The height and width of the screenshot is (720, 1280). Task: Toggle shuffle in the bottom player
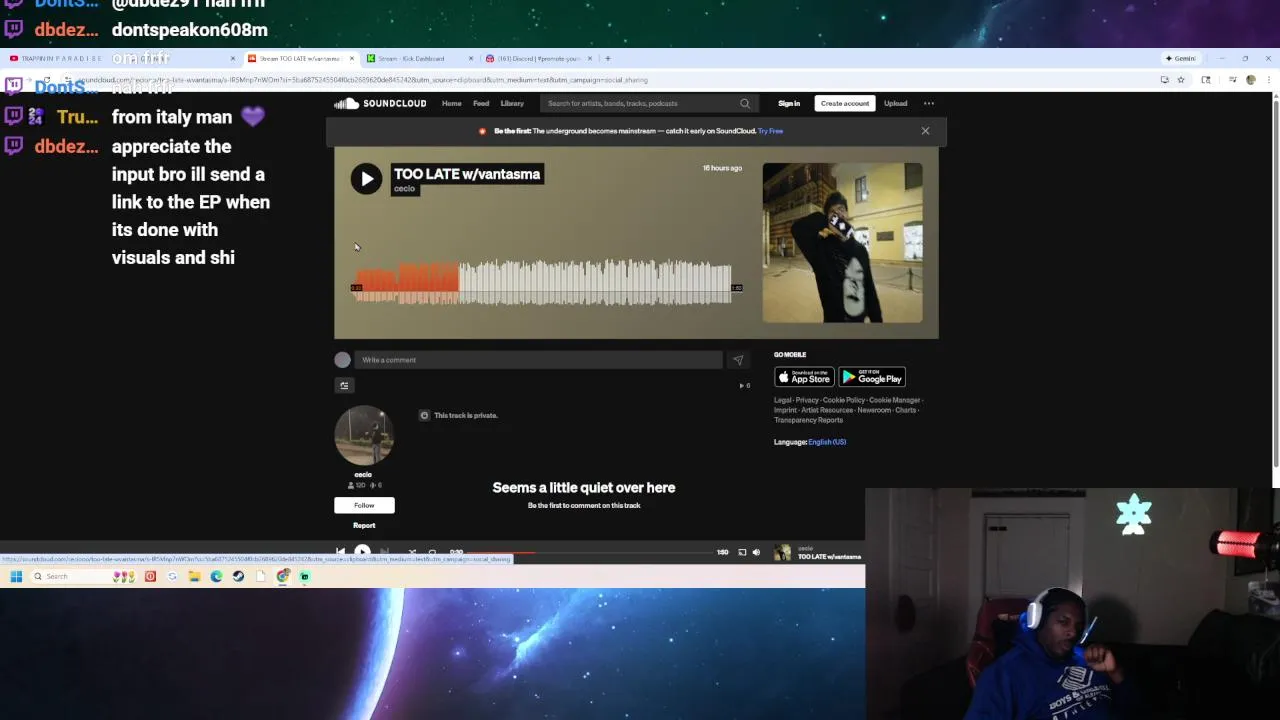pyautogui.click(x=411, y=552)
